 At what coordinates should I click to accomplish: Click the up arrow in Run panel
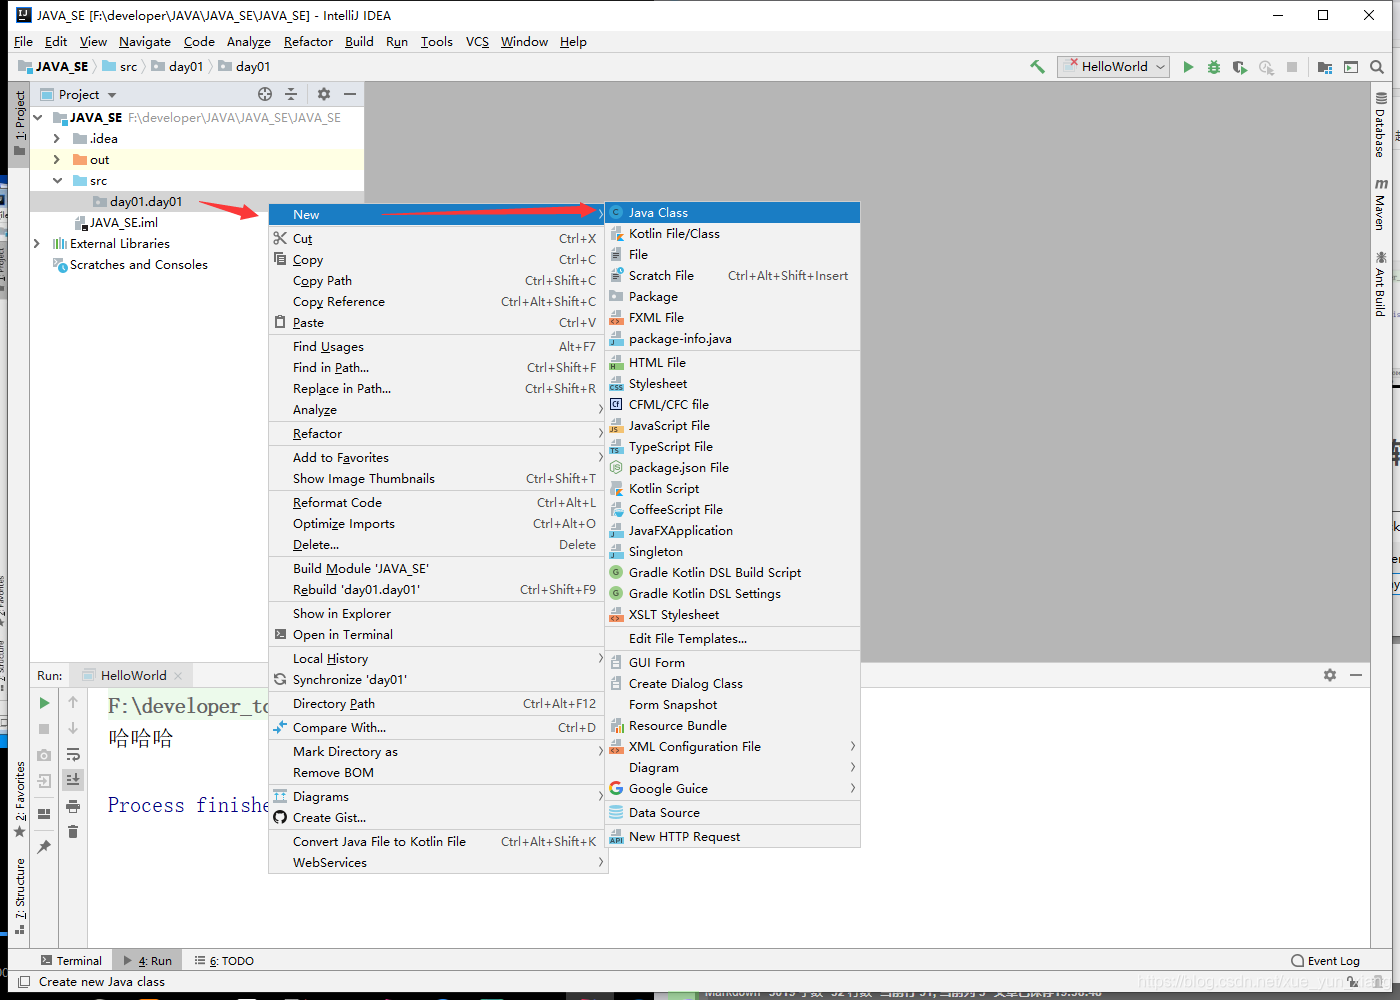73,703
